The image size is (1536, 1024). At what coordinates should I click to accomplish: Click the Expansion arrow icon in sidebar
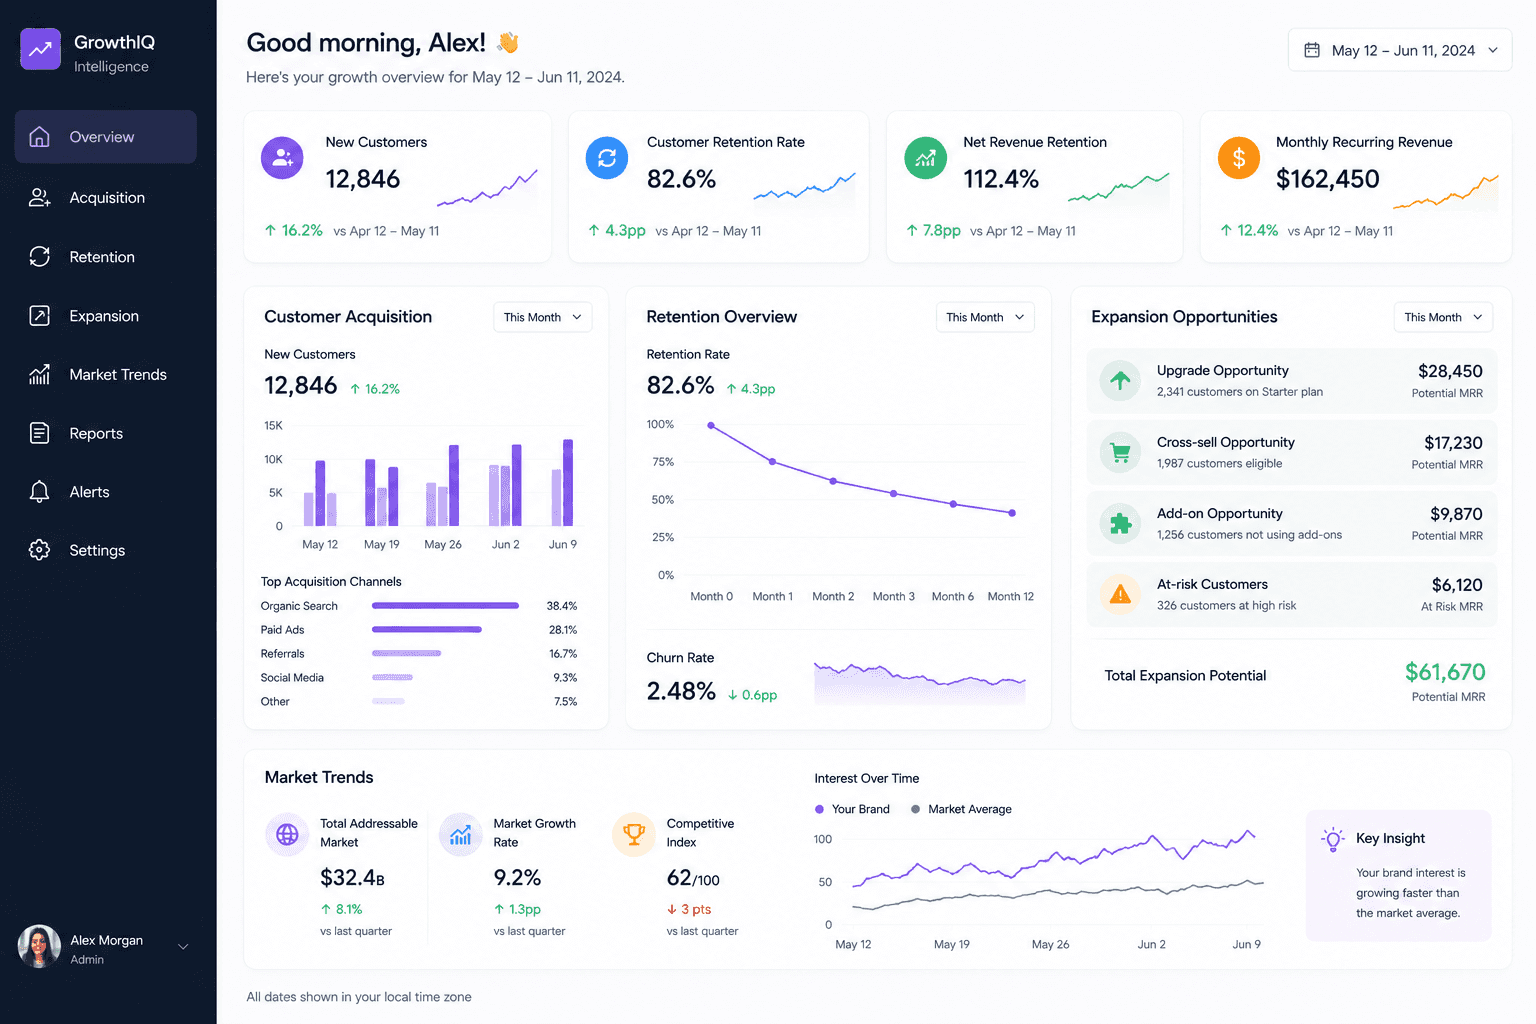pyautogui.click(x=39, y=316)
